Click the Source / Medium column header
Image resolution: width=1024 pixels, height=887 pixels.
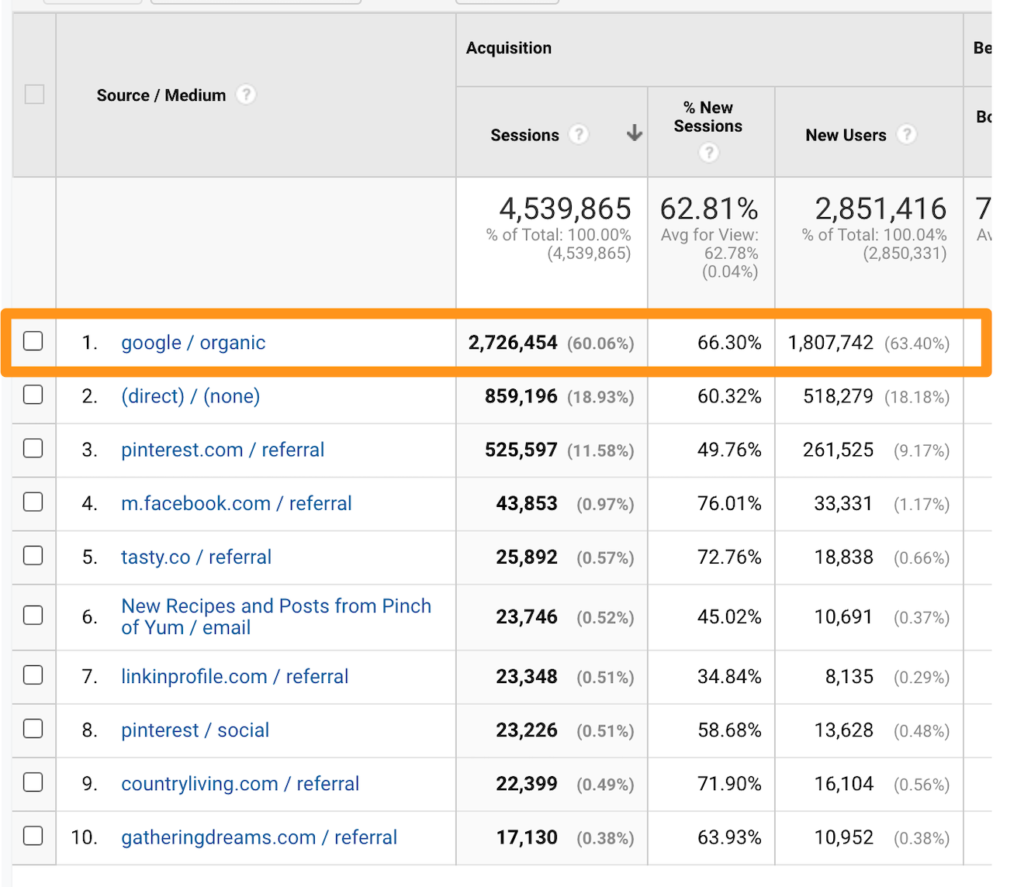(161, 95)
